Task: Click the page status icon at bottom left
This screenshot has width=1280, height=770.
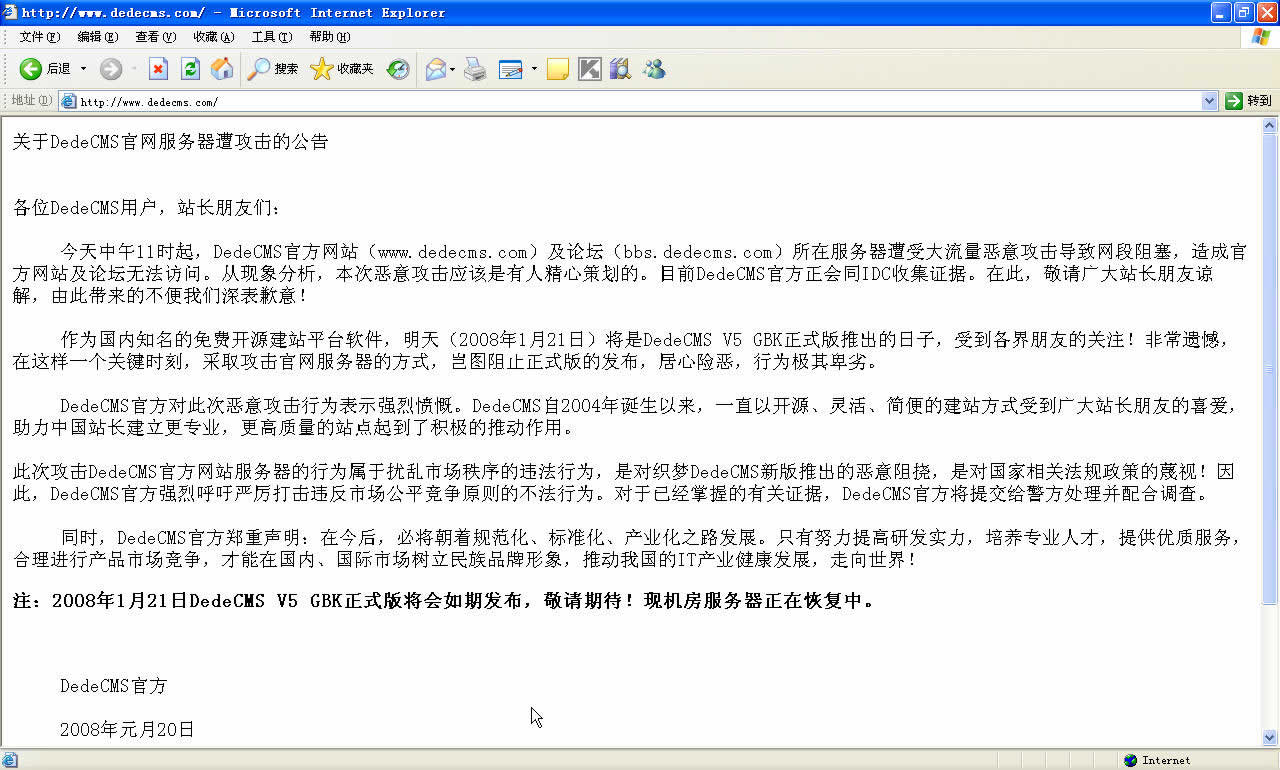Action: (10, 760)
